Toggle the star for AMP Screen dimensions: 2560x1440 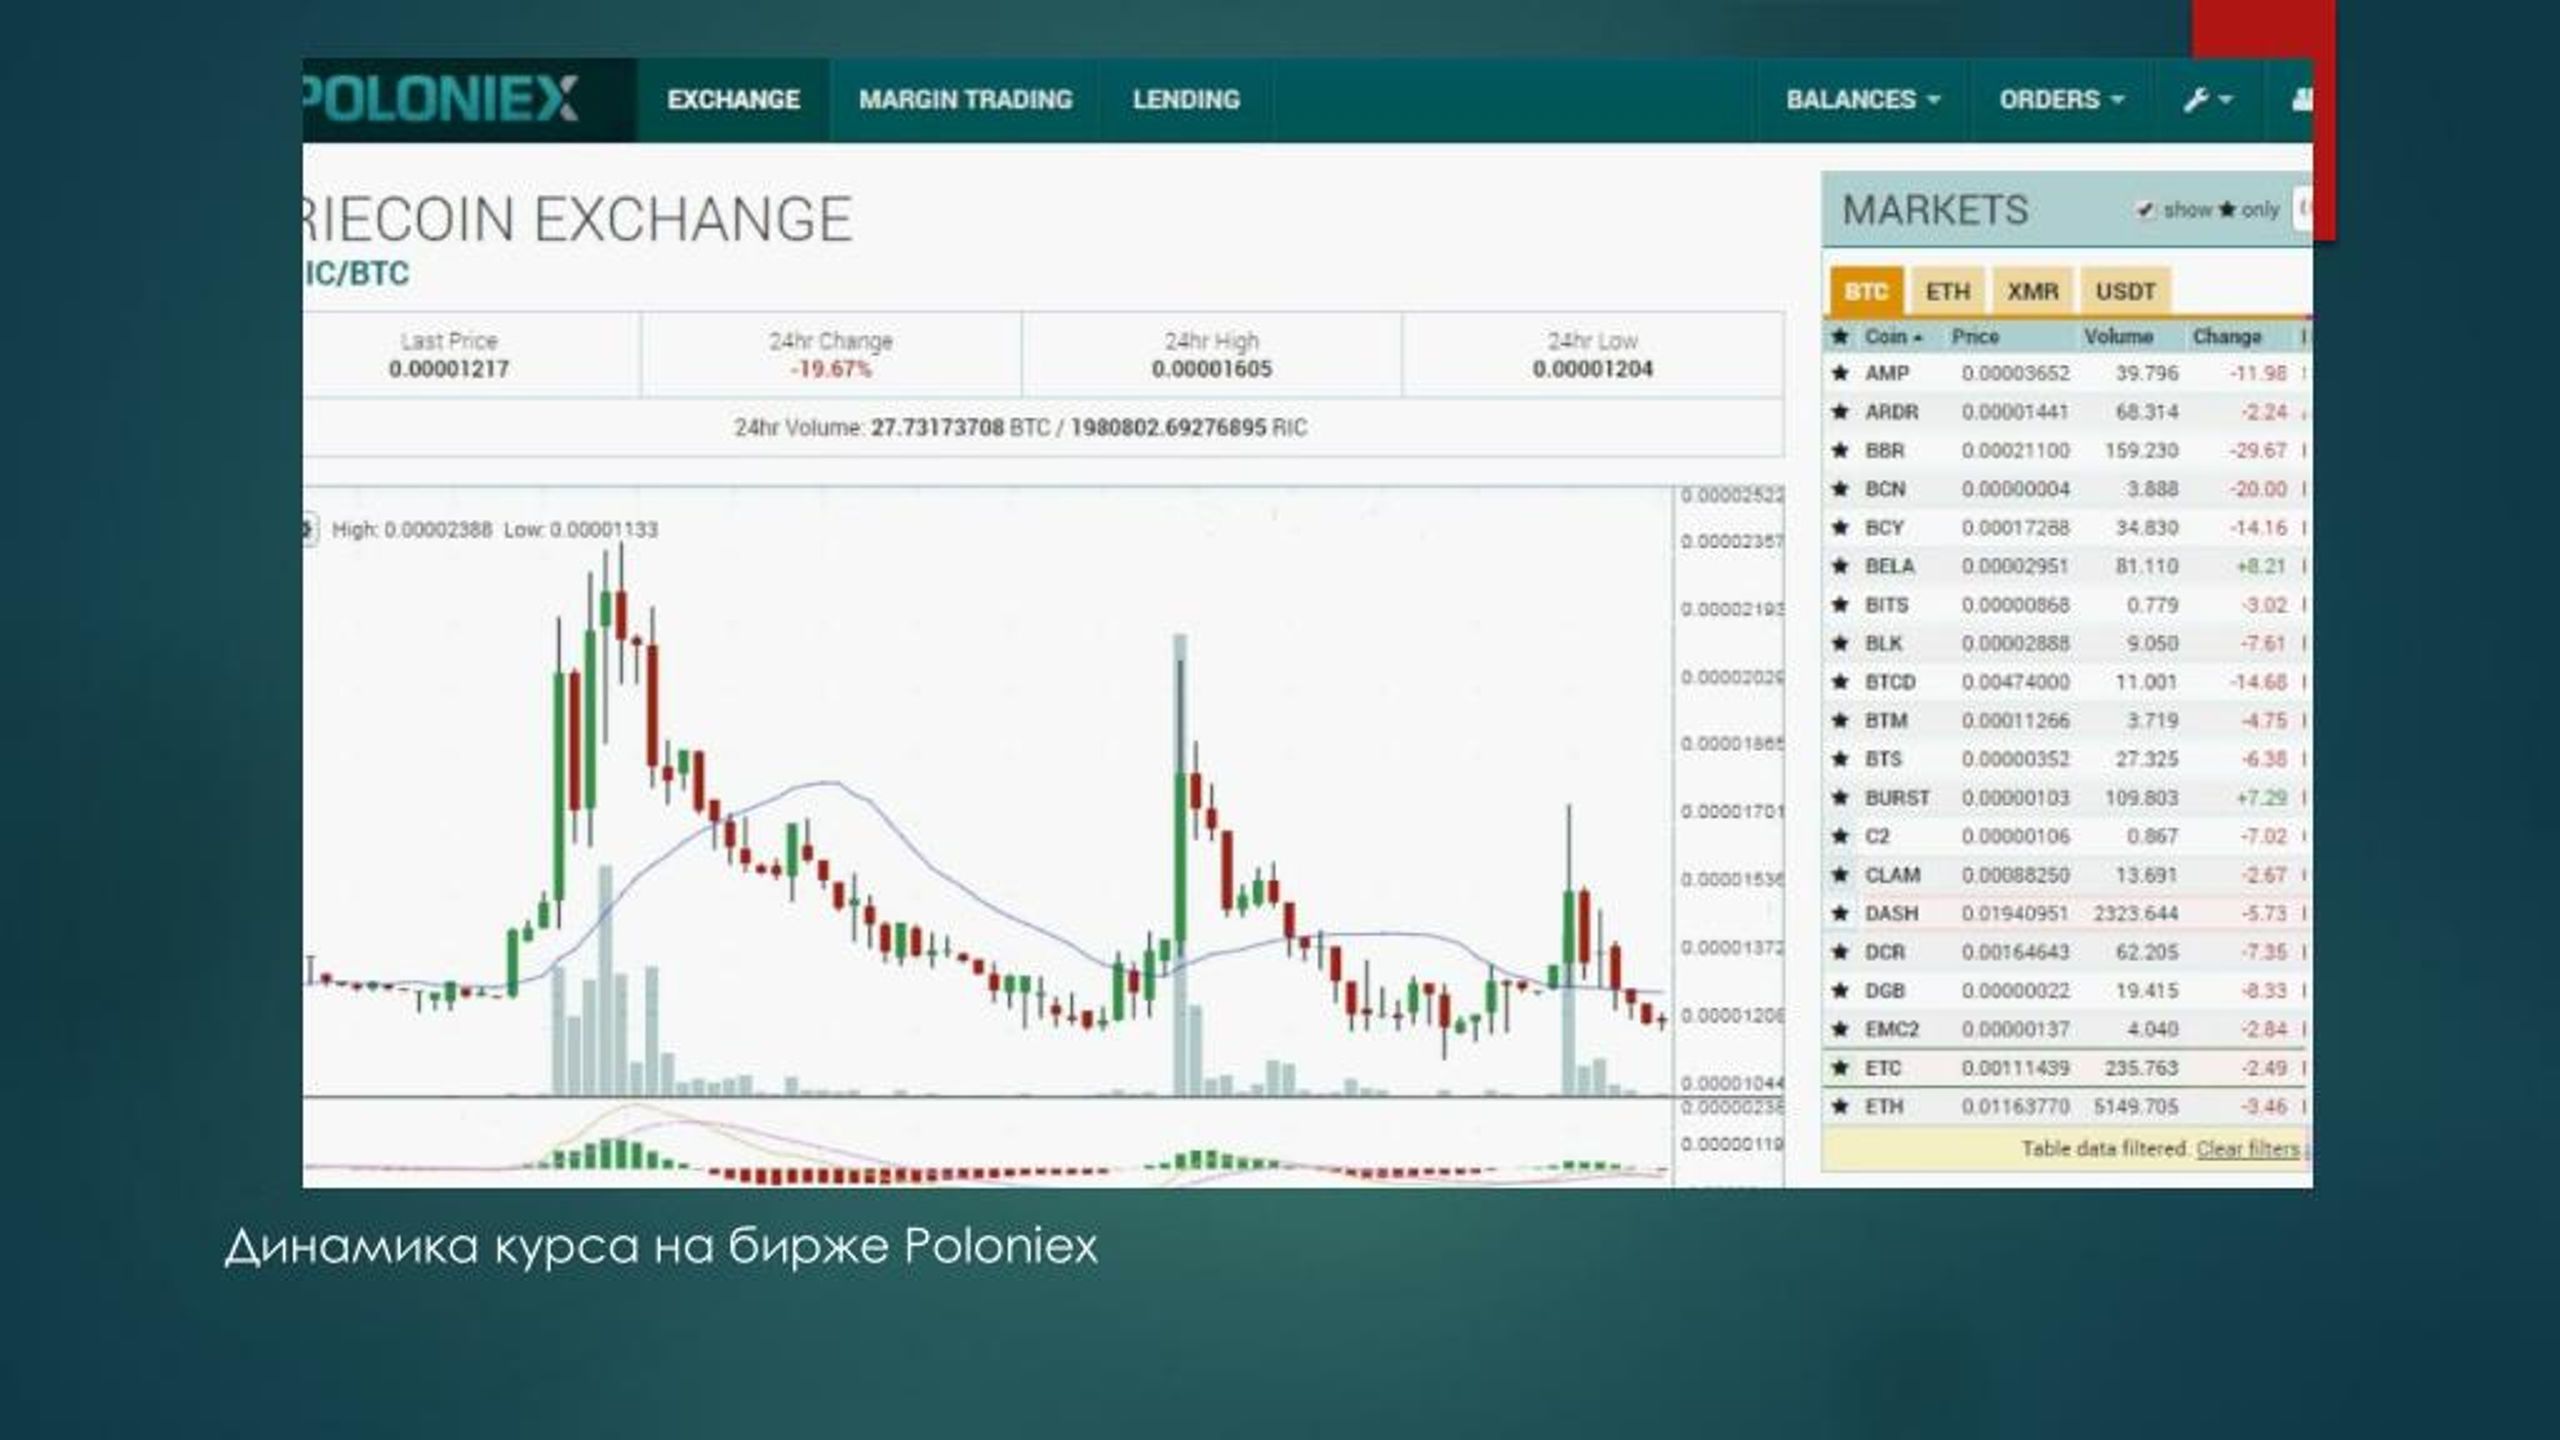(x=1840, y=373)
